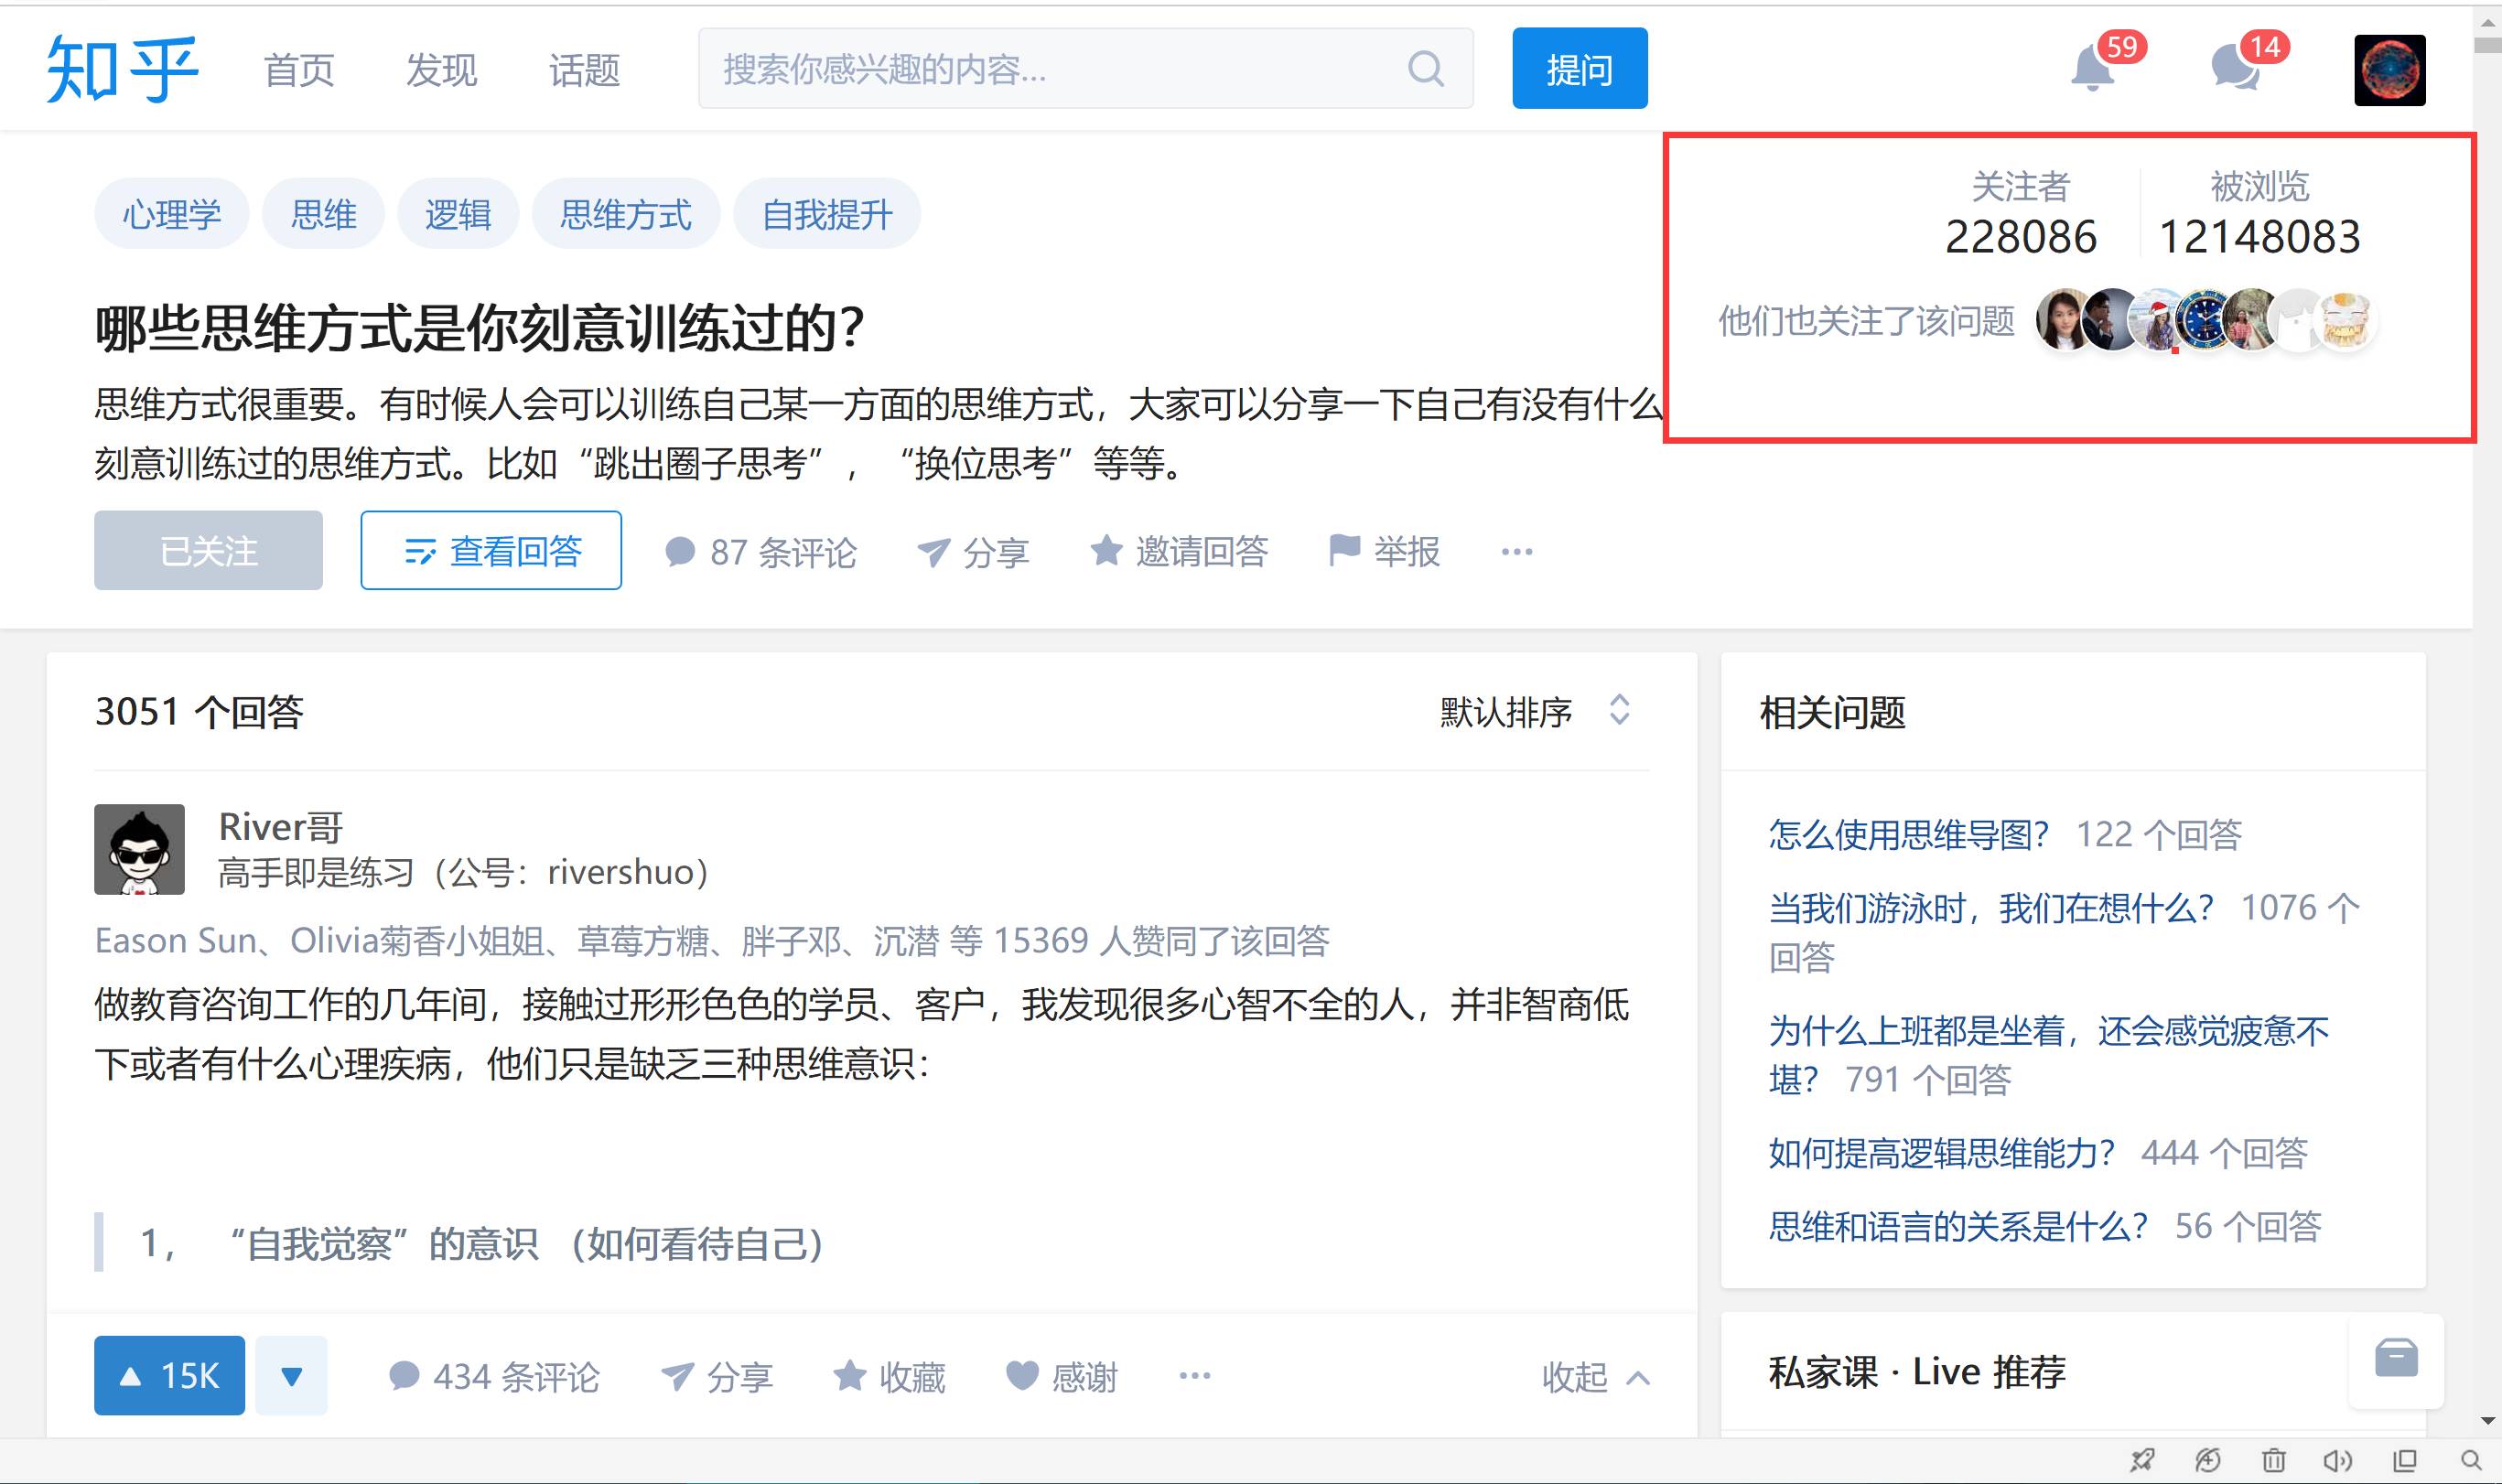The image size is (2502, 1484).
Task: Click 邀请回答 star icon
Action: (1106, 550)
